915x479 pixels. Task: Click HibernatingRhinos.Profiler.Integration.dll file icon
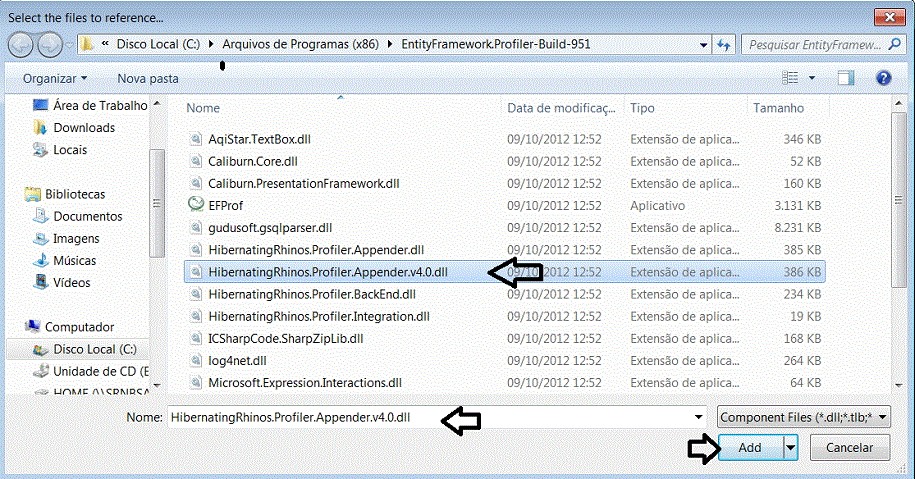pos(196,317)
